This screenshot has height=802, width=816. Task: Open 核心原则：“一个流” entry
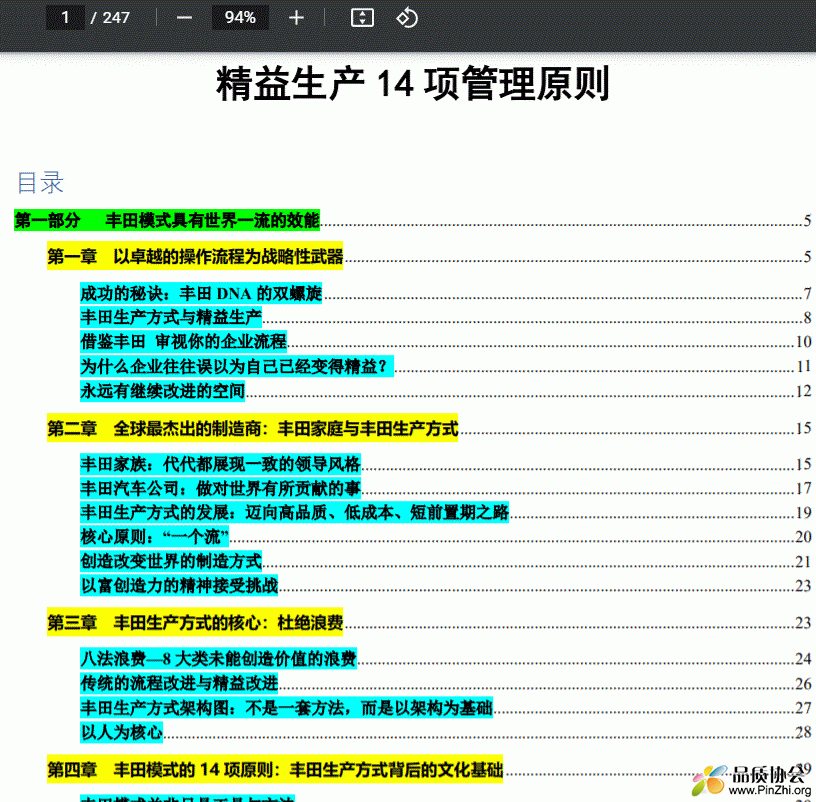click(x=155, y=537)
